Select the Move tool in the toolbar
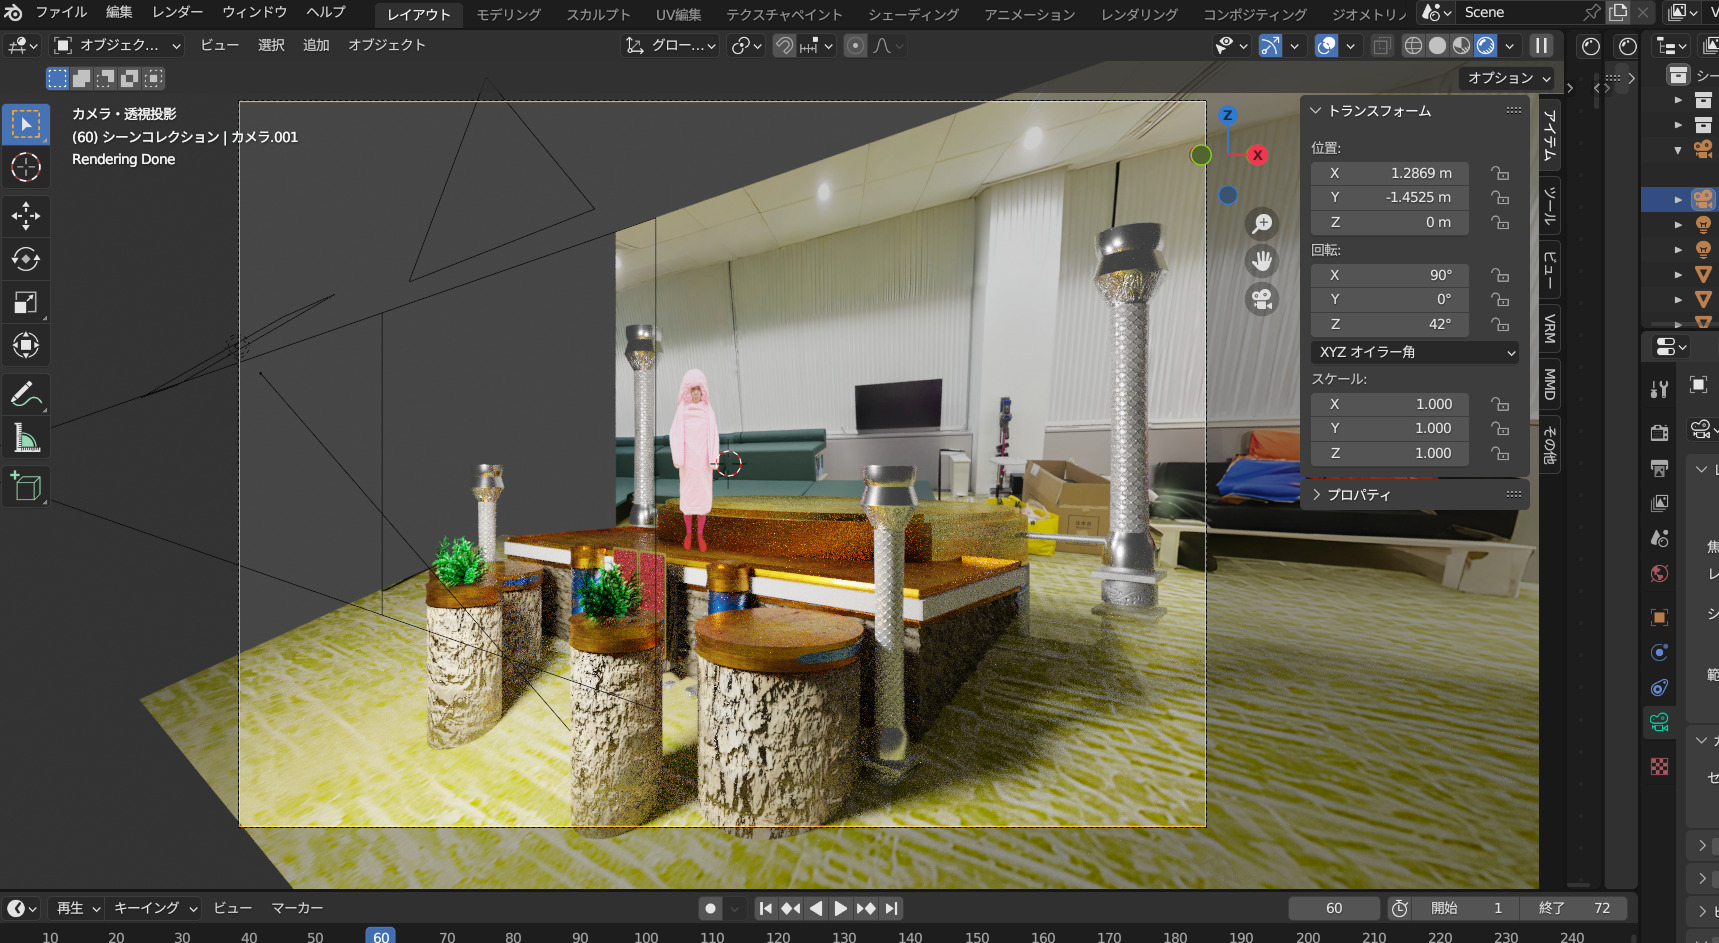The image size is (1719, 943). [x=26, y=215]
